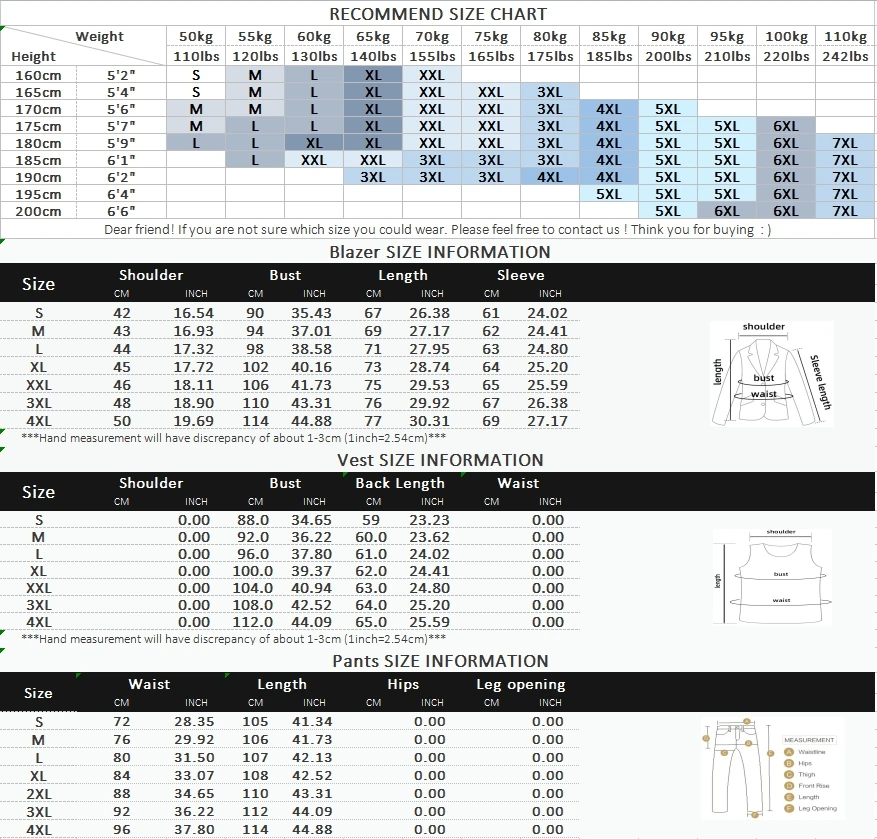Click the 155lbs weight header
The height and width of the screenshot is (839, 877).
pyautogui.click(x=432, y=56)
